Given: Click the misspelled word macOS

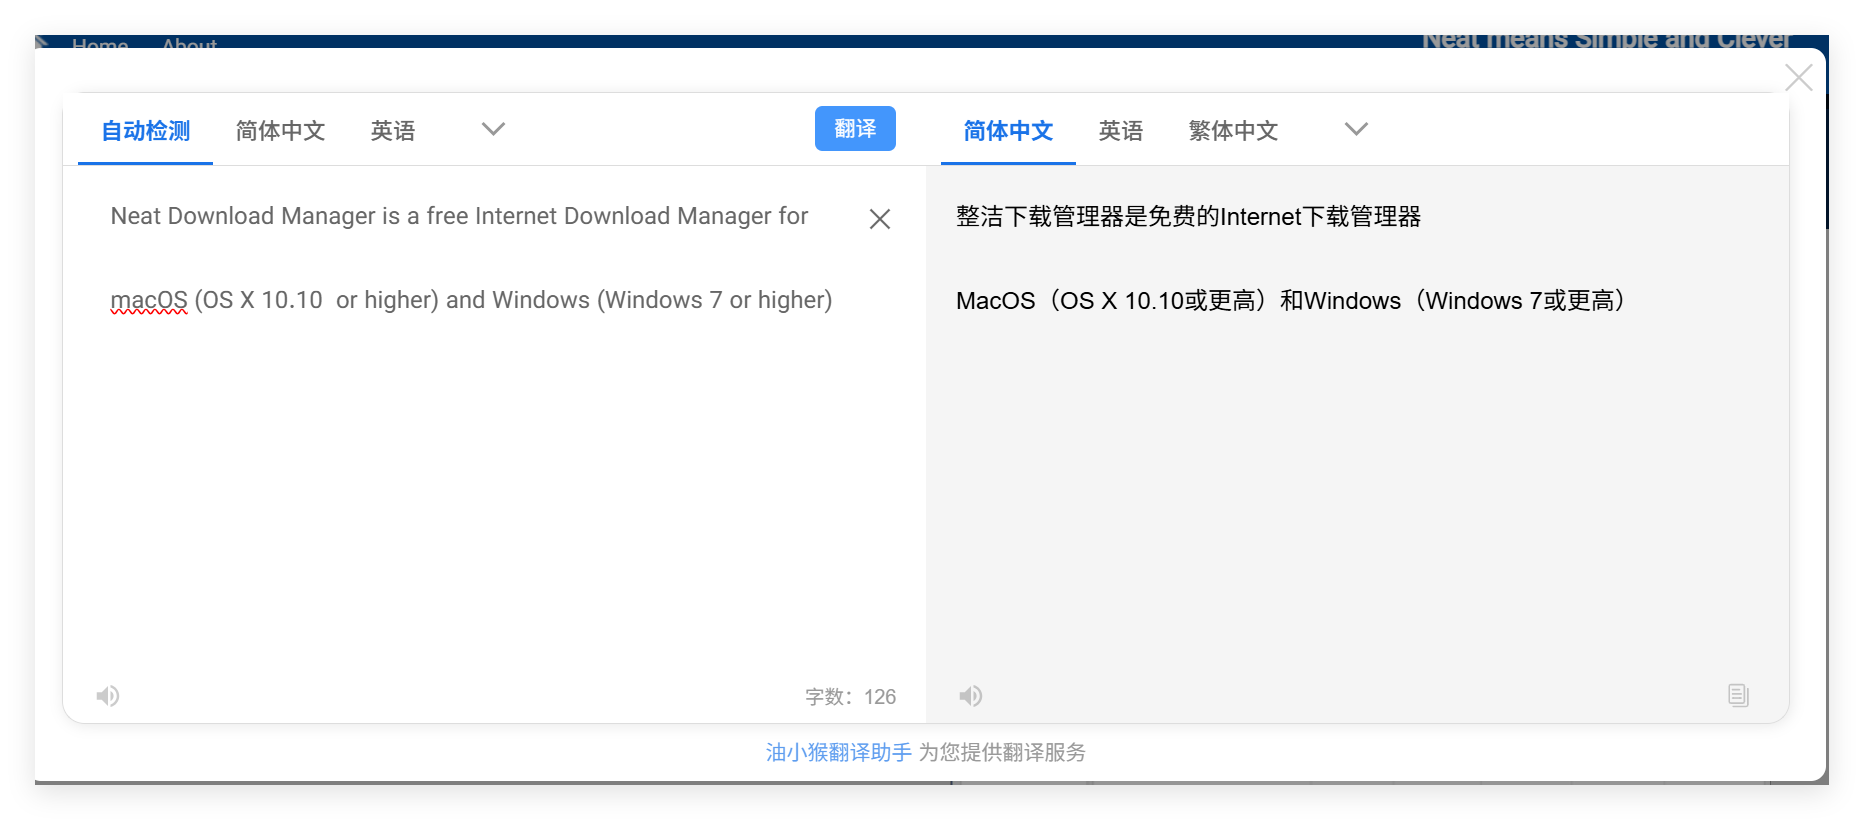Looking at the screenshot, I should [149, 300].
